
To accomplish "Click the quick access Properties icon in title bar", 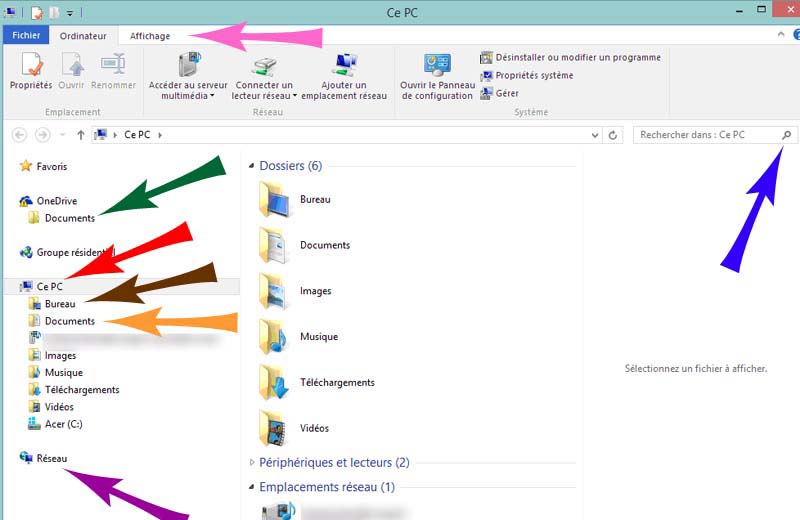I will click(36, 12).
